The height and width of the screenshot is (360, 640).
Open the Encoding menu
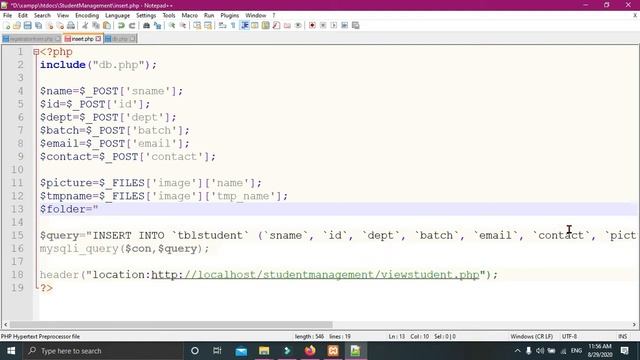(87, 15)
